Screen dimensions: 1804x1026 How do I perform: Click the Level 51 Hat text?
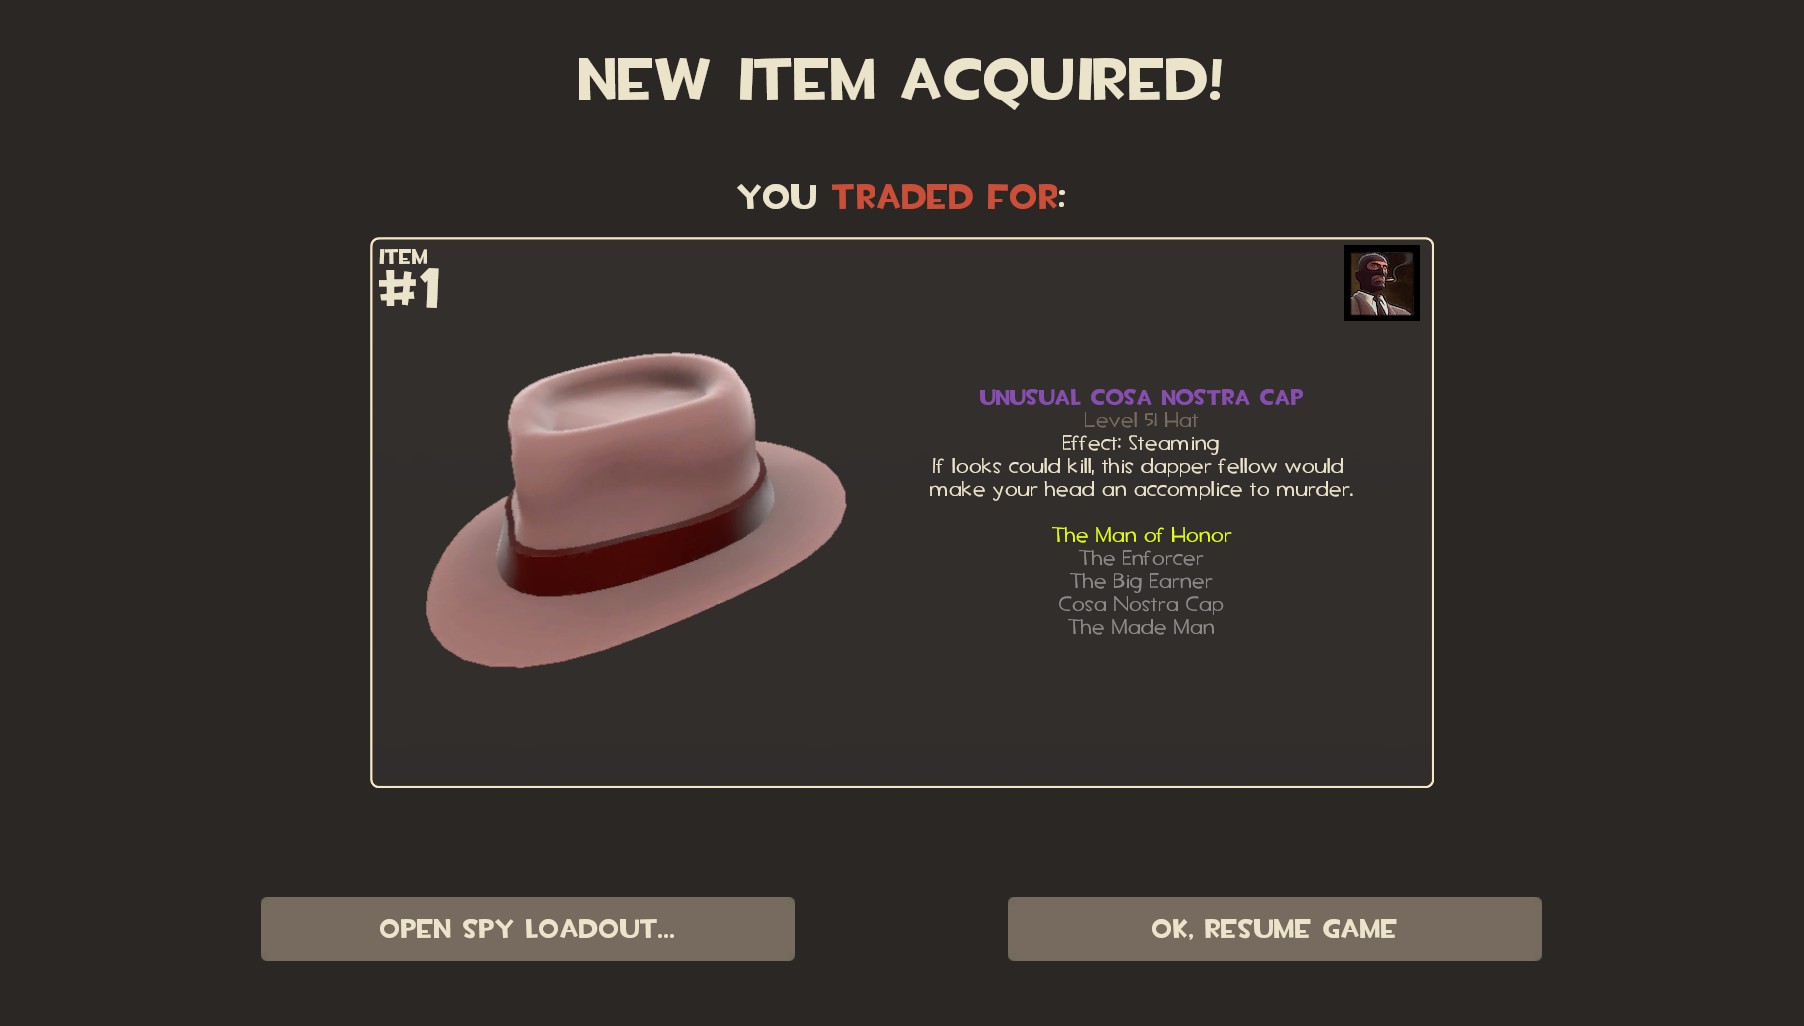(x=1141, y=420)
